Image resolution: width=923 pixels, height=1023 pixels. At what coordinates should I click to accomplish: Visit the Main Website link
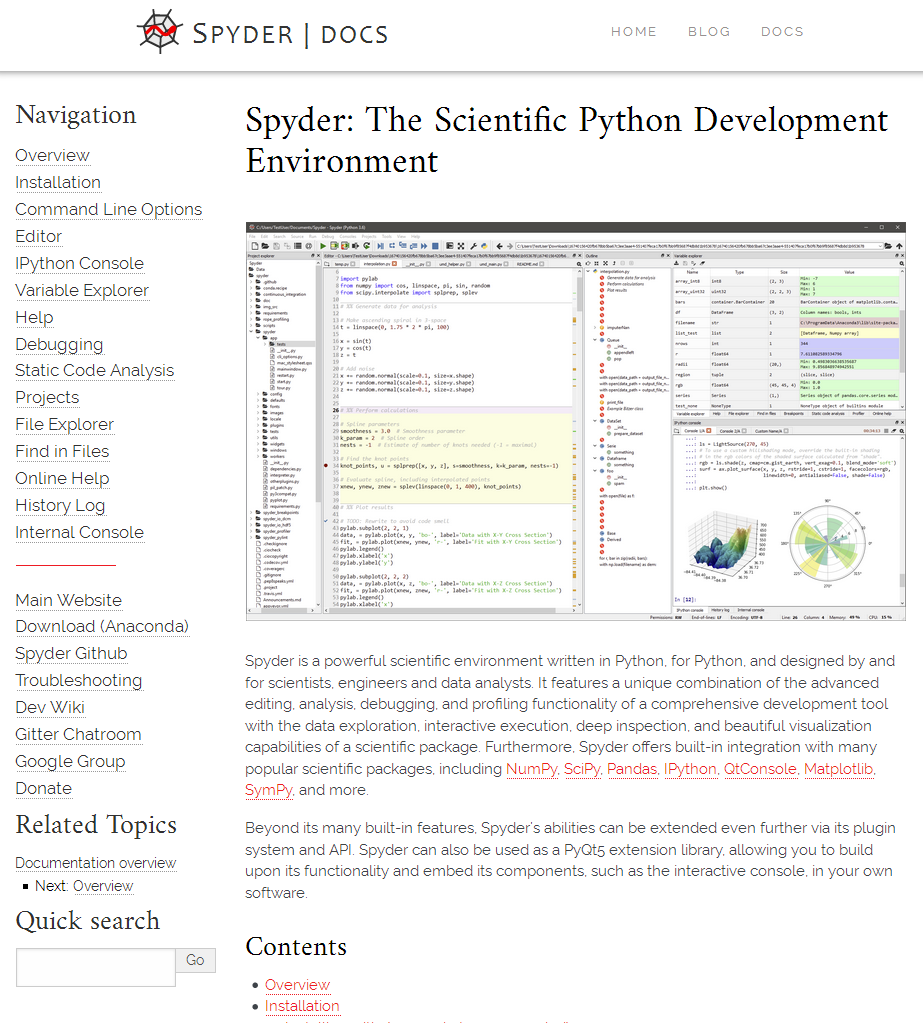coord(68,600)
